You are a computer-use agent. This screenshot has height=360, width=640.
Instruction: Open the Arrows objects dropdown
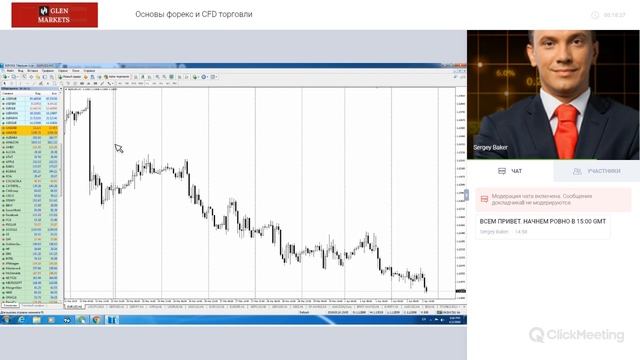(110, 83)
